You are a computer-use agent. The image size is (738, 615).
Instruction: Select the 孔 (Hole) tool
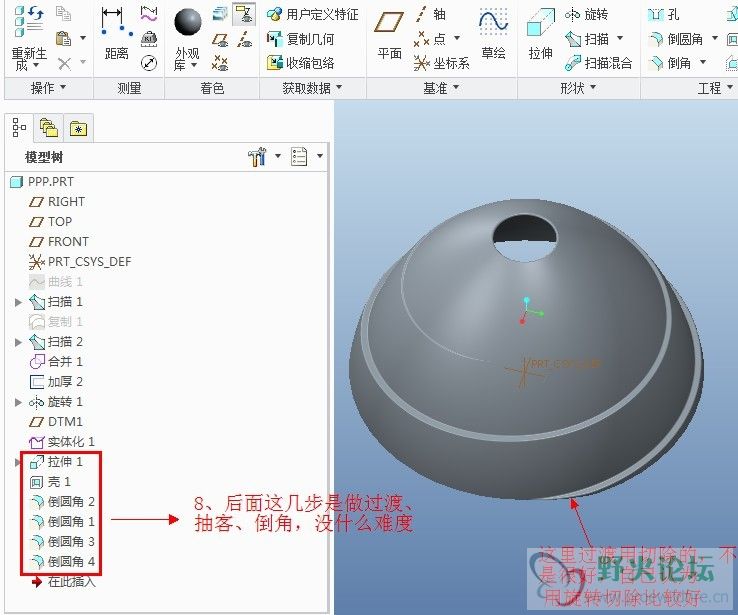click(664, 15)
